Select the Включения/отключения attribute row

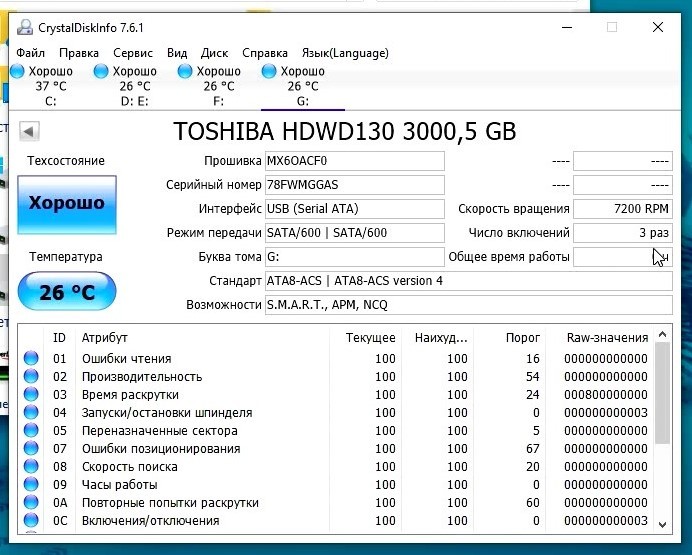(150, 521)
